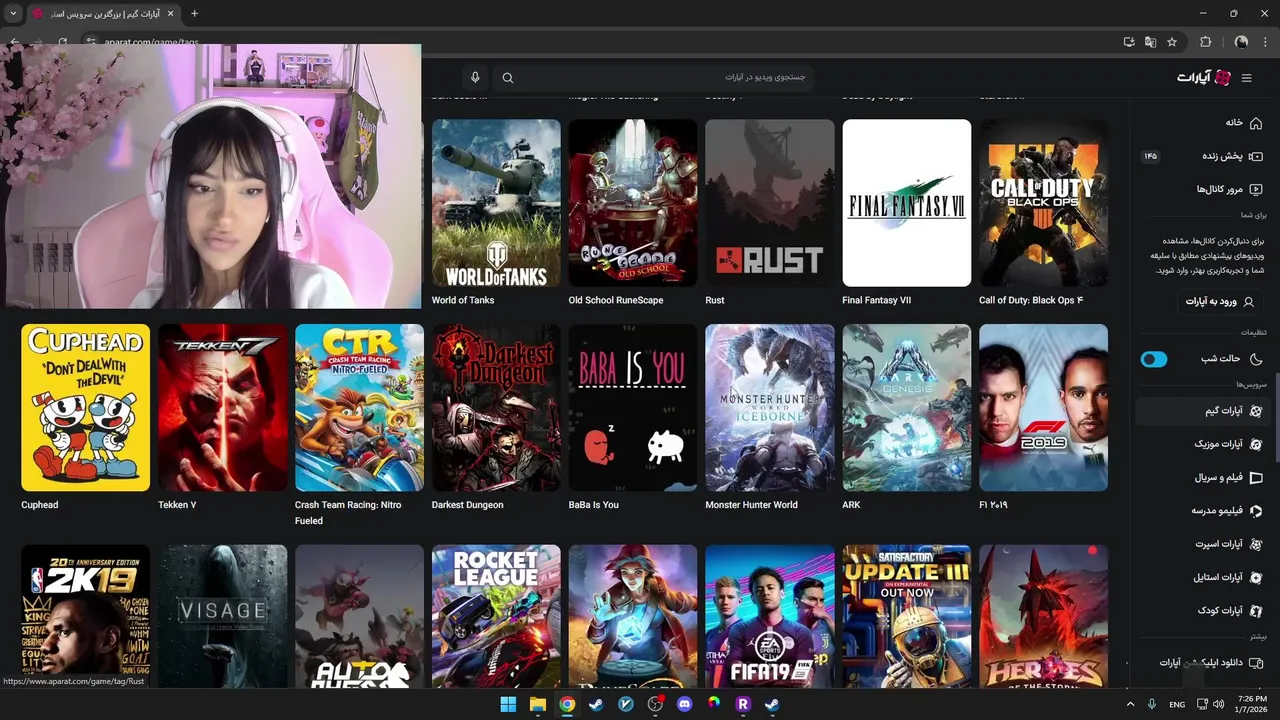This screenshot has width=1280, height=720.
Task: Click the install app icon in address bar
Action: click(x=1129, y=42)
